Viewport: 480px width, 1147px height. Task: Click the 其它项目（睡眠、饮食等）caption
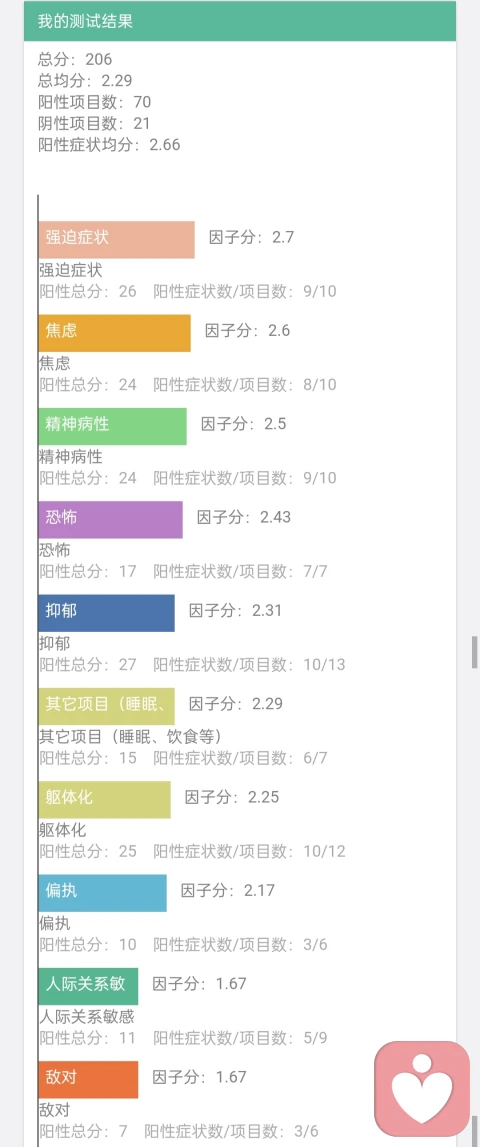point(130,737)
